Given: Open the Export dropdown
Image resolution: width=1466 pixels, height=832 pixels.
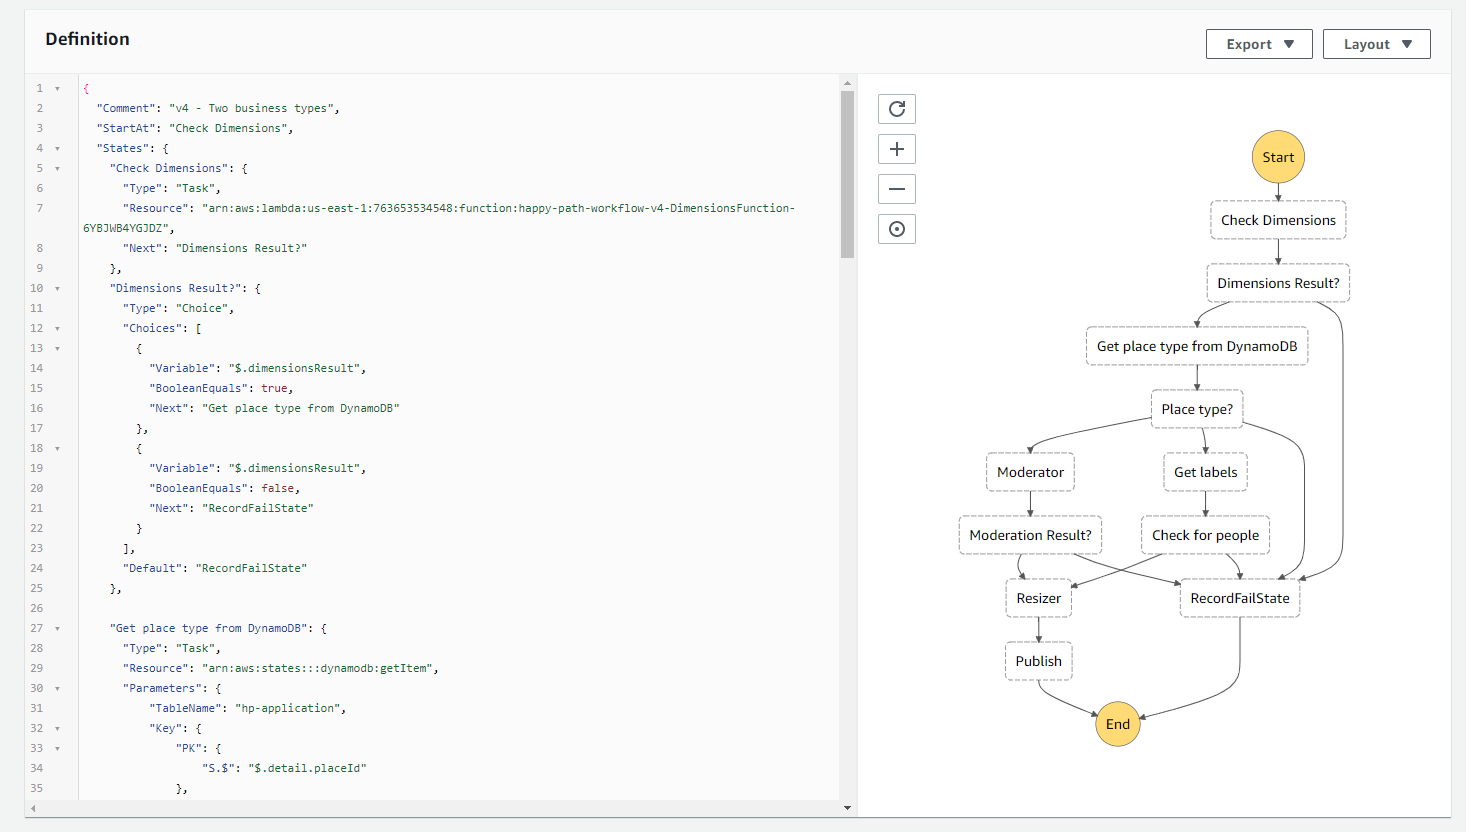Looking at the screenshot, I should (x=1259, y=44).
